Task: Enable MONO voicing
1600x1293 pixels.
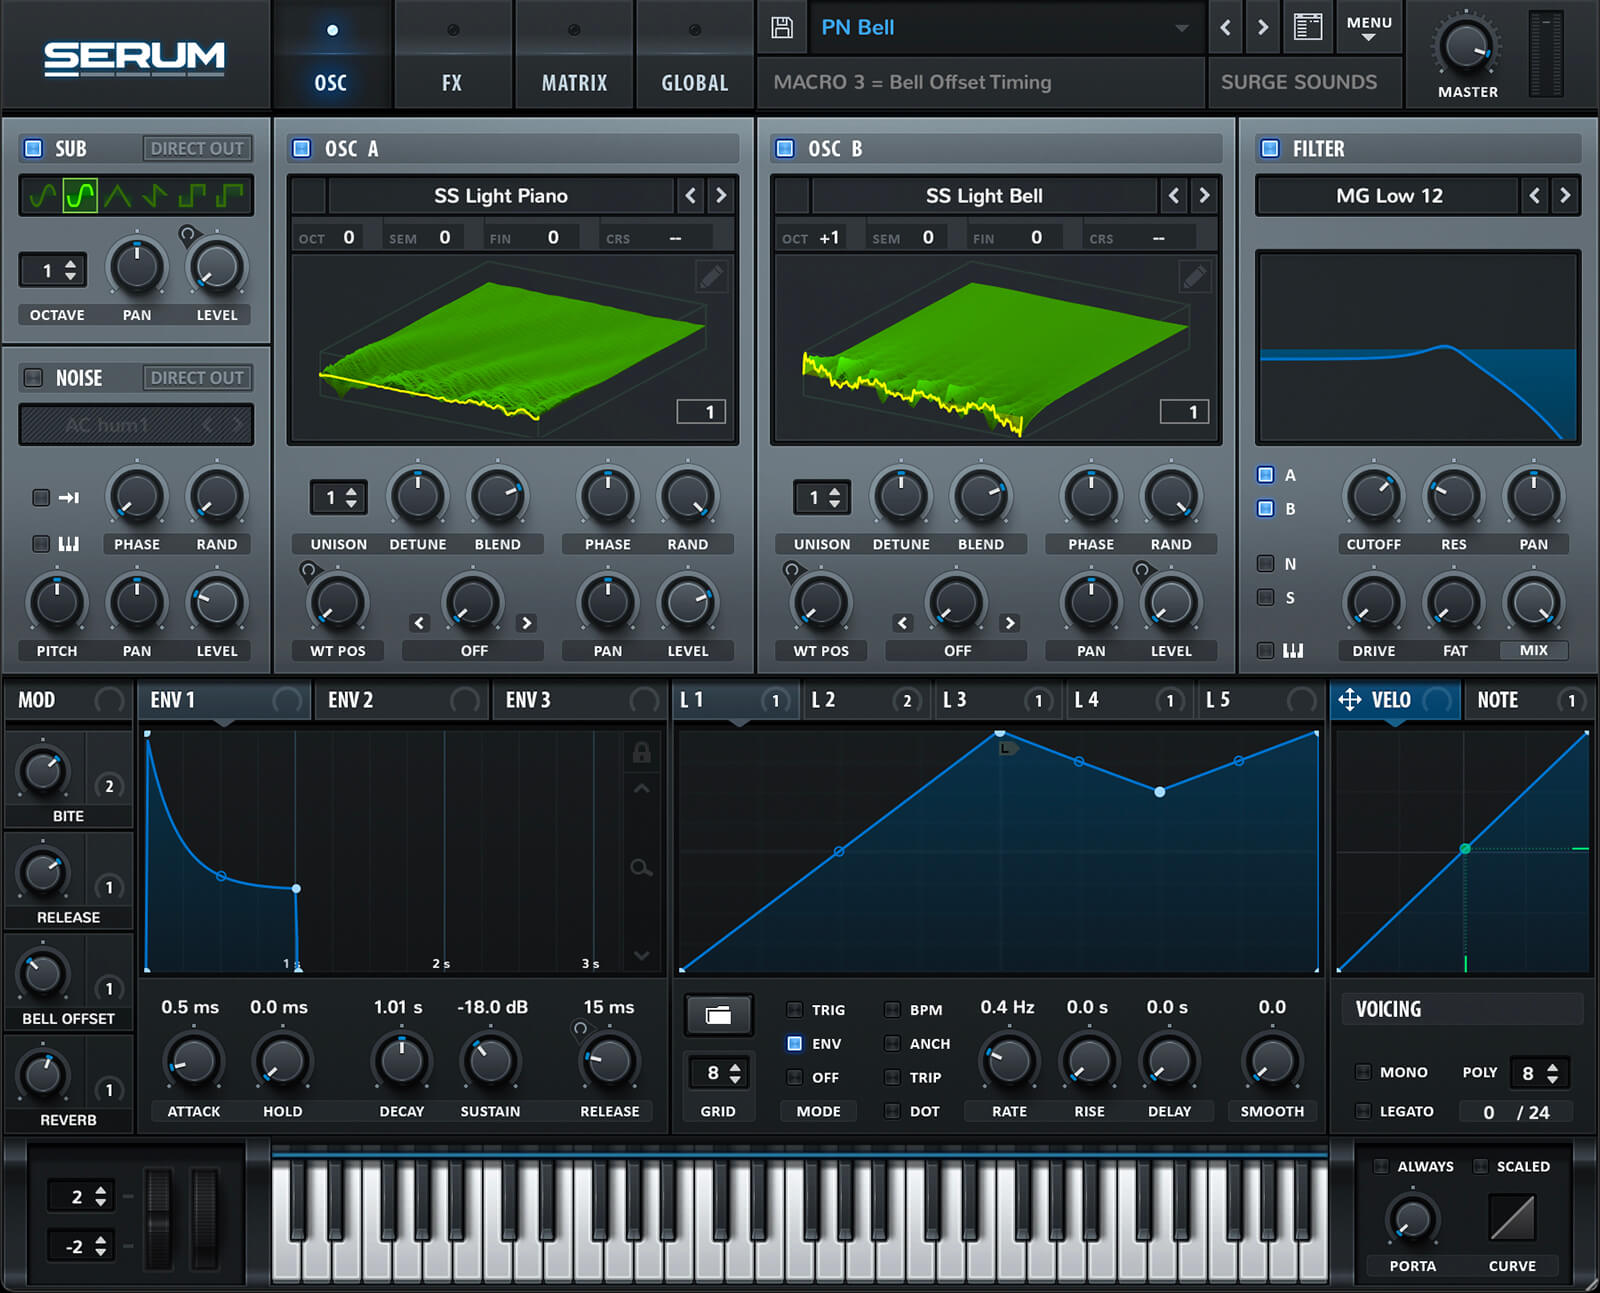Action: (x=1362, y=1071)
